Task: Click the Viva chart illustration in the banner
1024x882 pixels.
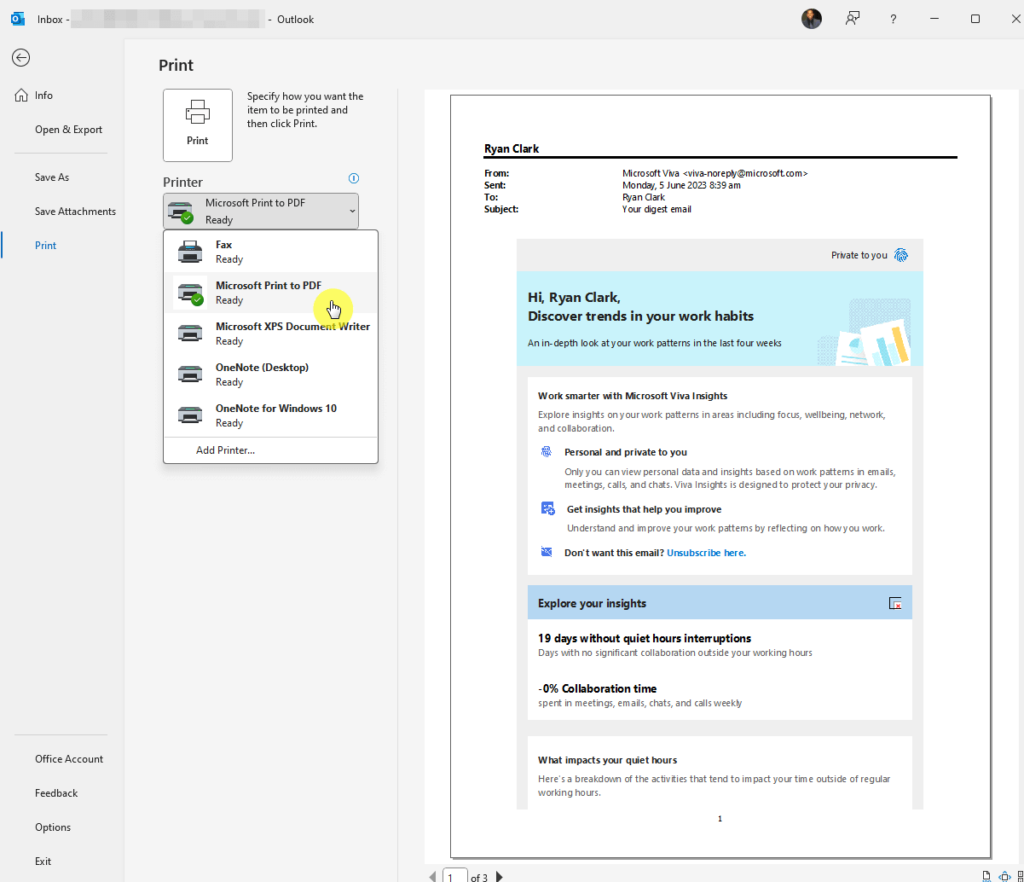Action: click(865, 333)
